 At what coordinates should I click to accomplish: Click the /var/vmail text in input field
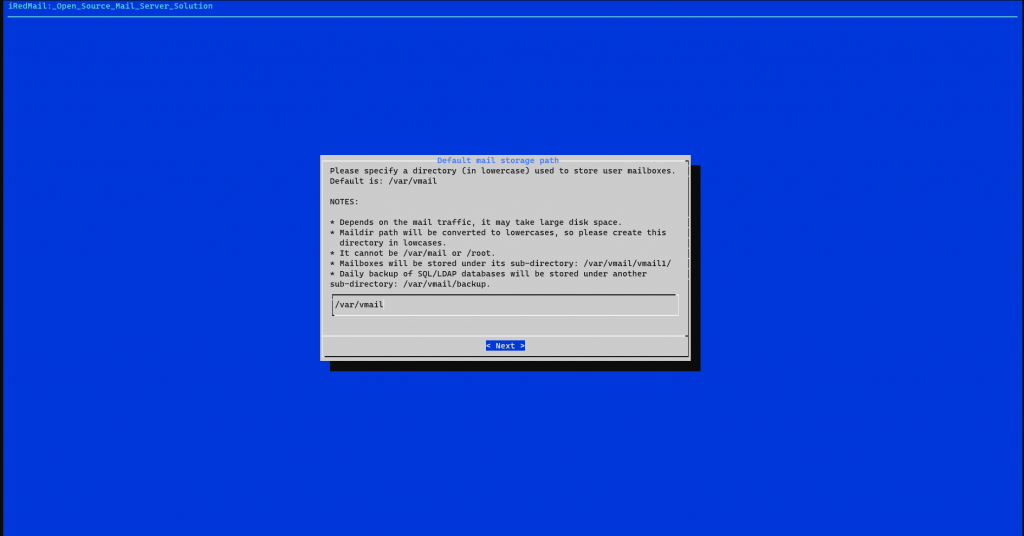pos(359,304)
